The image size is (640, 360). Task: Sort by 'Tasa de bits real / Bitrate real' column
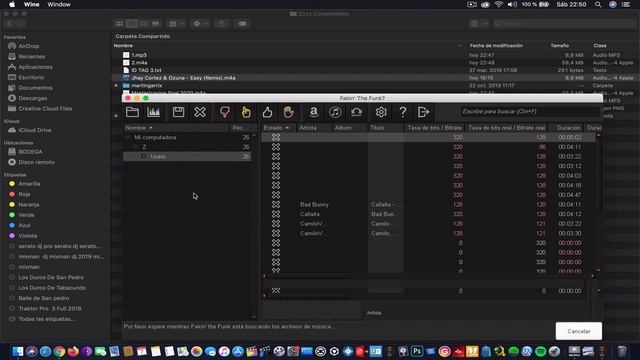coord(507,128)
